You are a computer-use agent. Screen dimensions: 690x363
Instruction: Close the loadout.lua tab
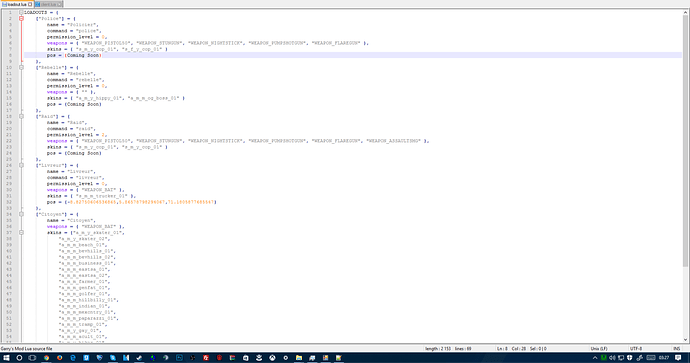[x=30, y=4]
